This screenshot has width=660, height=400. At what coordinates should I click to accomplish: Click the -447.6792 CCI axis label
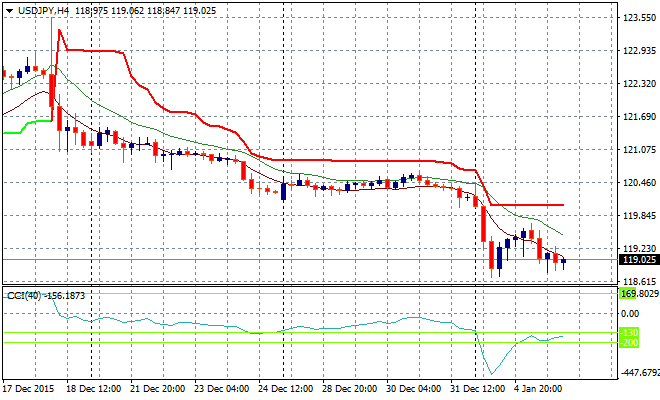point(640,373)
